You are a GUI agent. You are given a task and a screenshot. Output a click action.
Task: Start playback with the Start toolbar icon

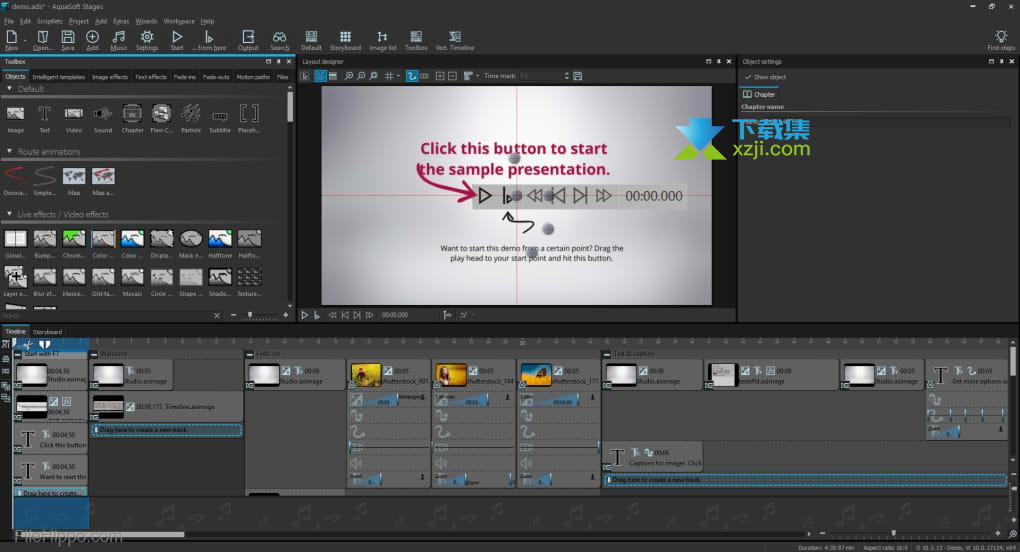point(177,40)
